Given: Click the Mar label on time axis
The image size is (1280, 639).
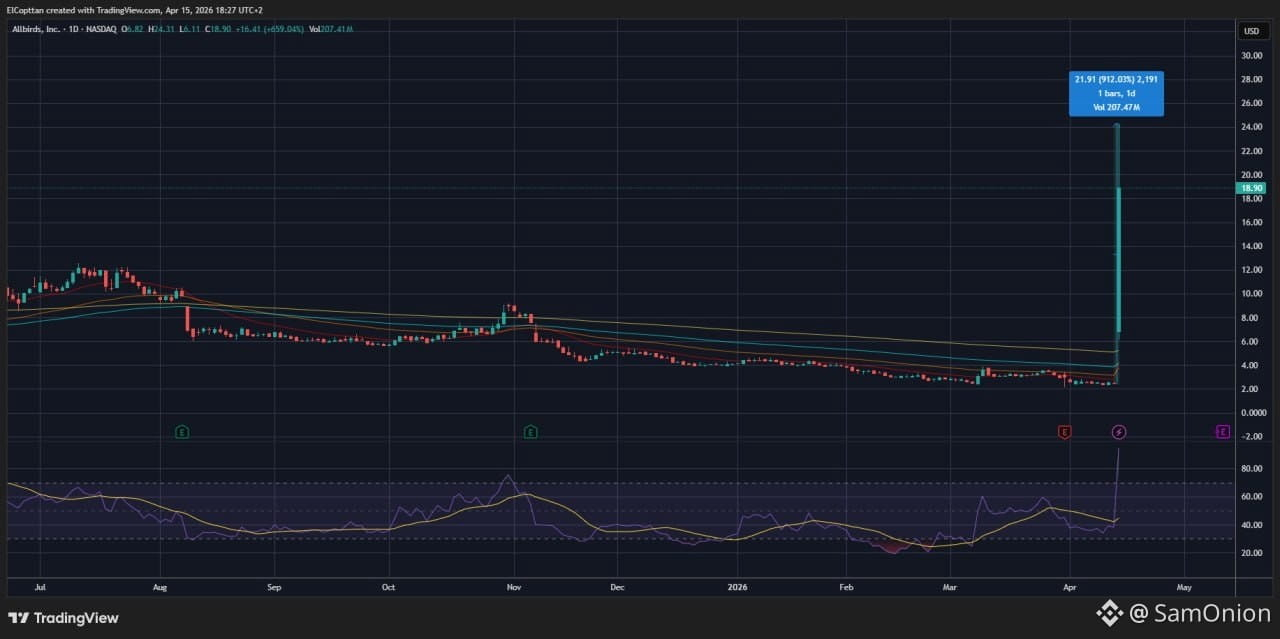Looking at the screenshot, I should coord(949,588).
